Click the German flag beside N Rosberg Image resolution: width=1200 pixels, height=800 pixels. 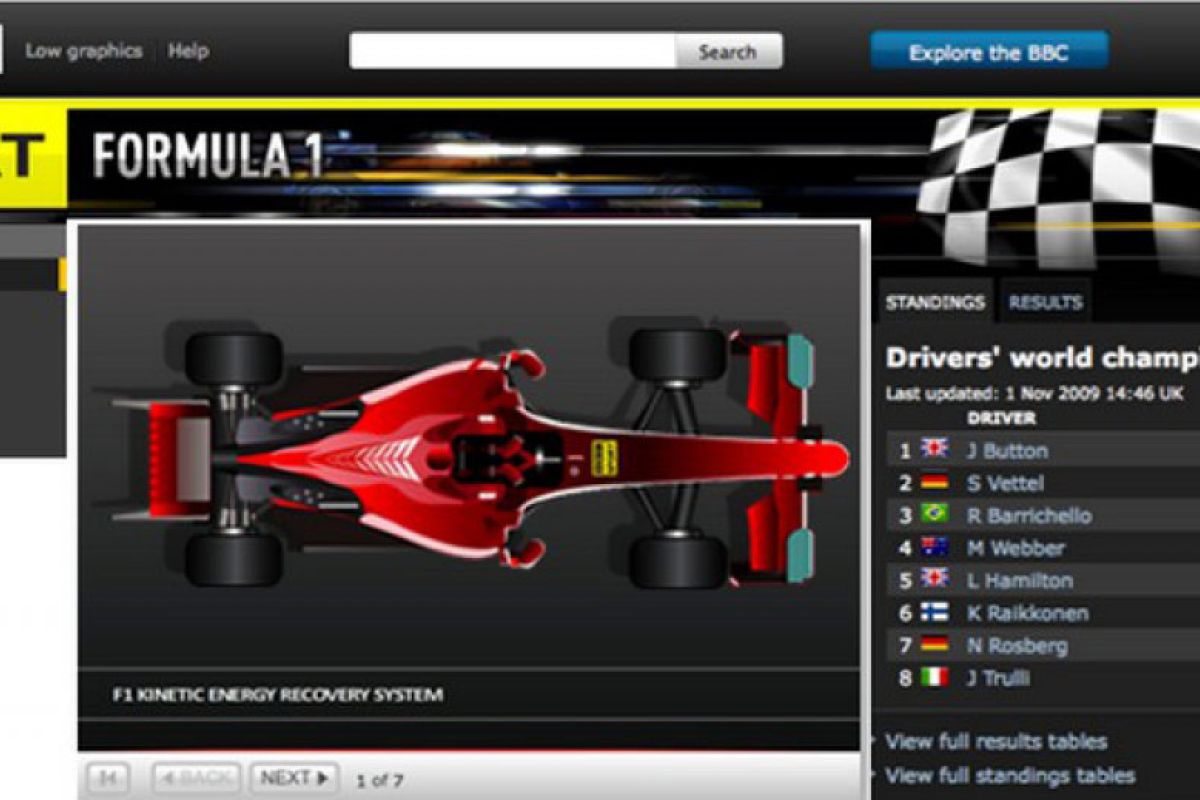click(x=935, y=644)
